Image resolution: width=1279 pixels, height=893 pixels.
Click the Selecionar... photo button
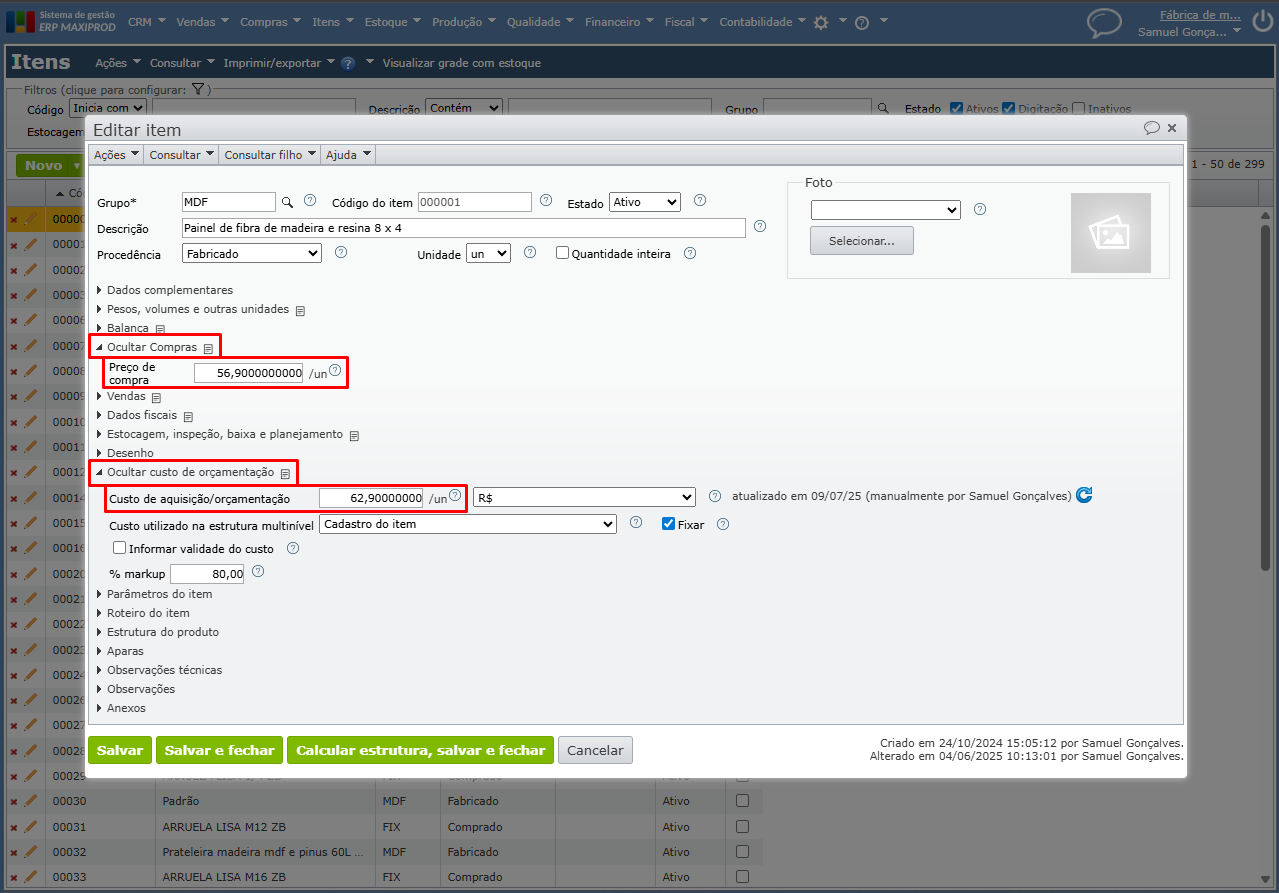pos(862,241)
